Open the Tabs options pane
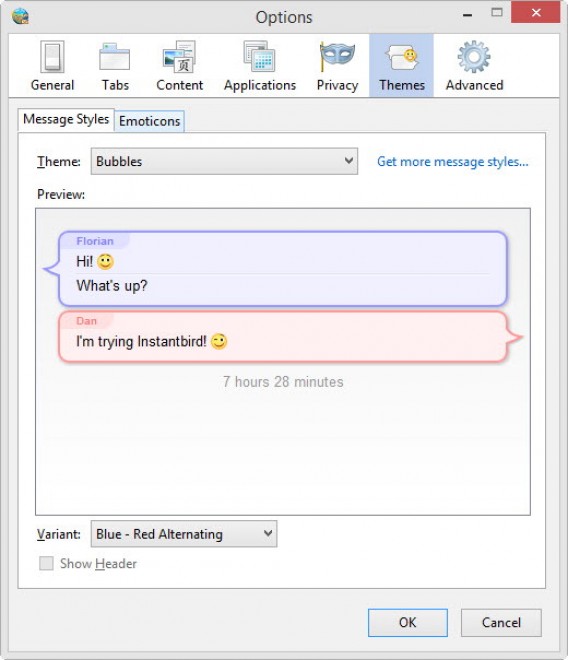Screen dimensions: 568x660 pos(115,66)
